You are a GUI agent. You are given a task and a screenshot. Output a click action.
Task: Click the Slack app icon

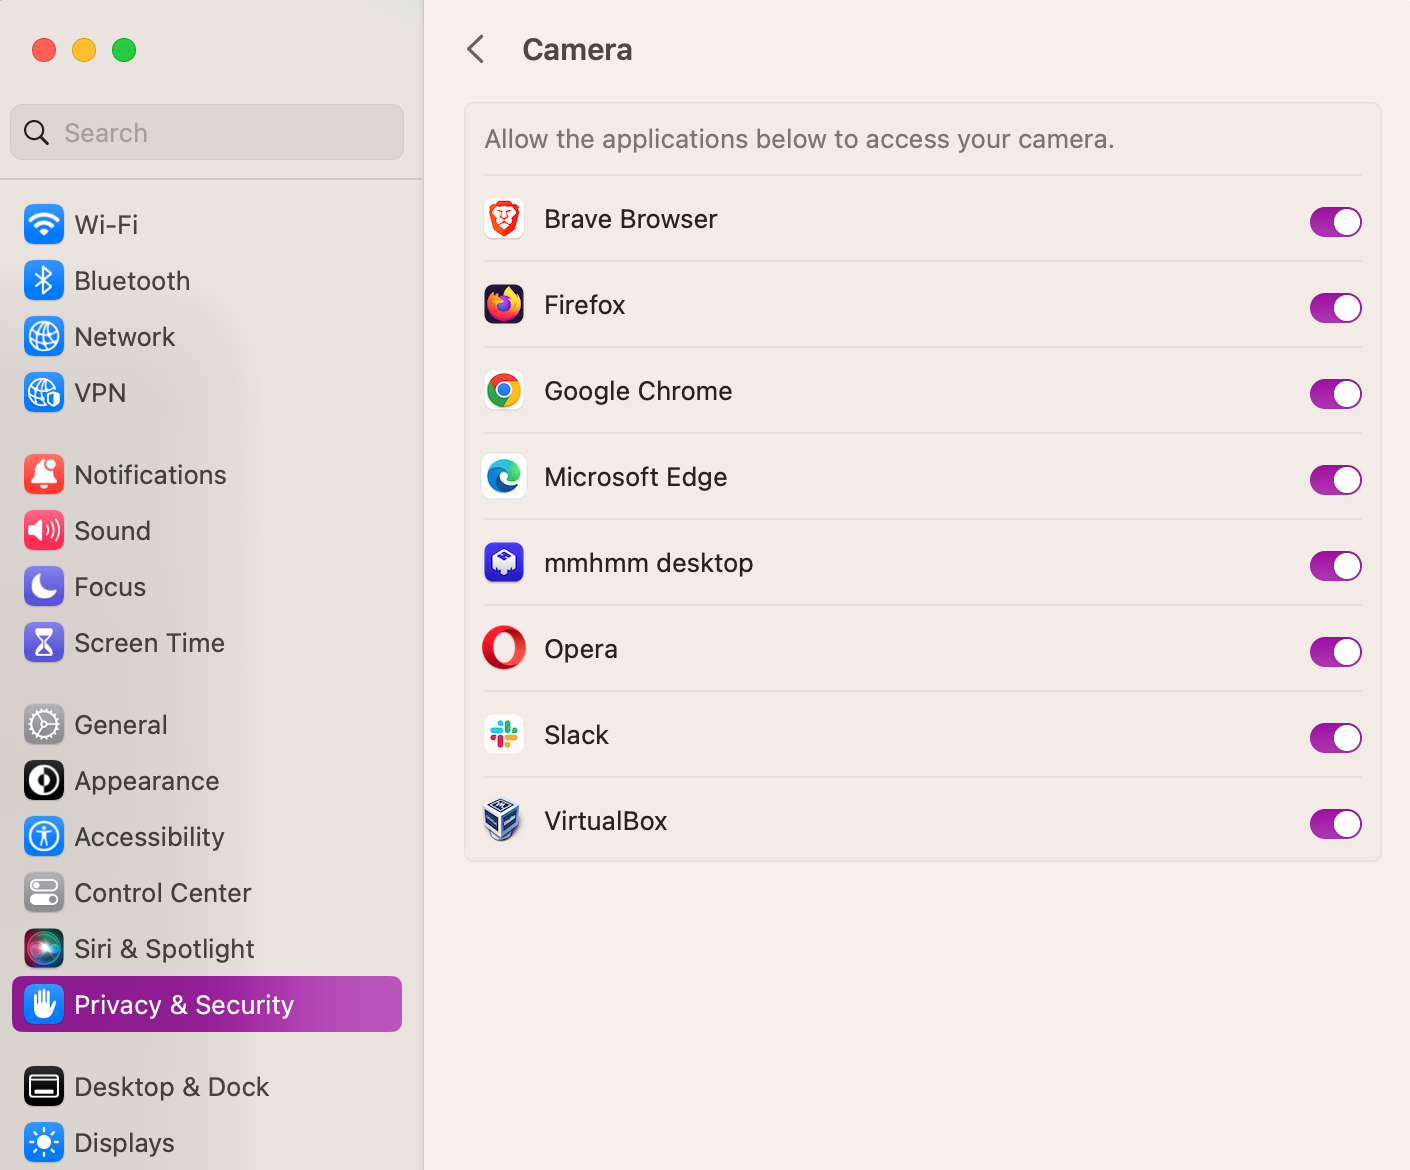click(504, 735)
